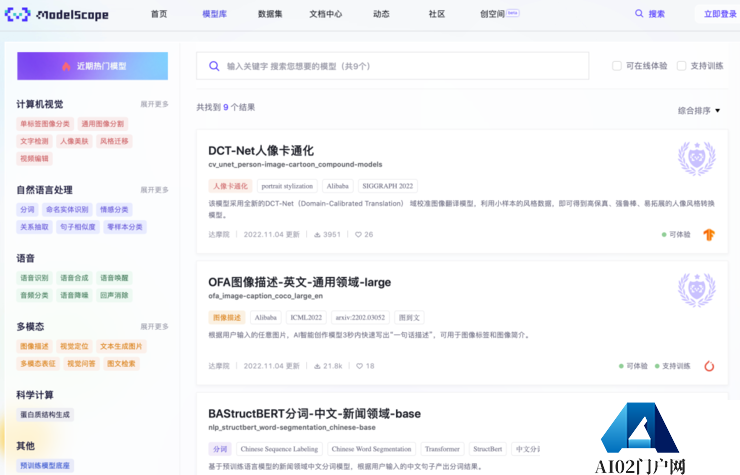Click the 搜索 link in top navigation
The height and width of the screenshot is (475, 740).
(656, 14)
